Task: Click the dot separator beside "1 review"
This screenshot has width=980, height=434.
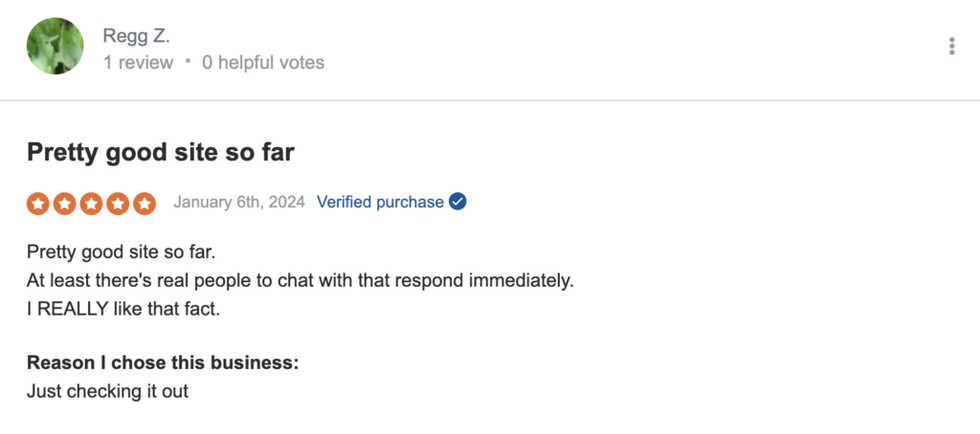Action: coord(187,63)
